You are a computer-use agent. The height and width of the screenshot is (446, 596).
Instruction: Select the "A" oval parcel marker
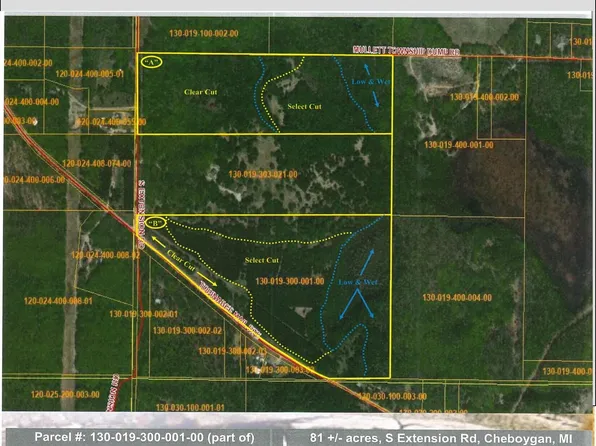[x=151, y=62]
